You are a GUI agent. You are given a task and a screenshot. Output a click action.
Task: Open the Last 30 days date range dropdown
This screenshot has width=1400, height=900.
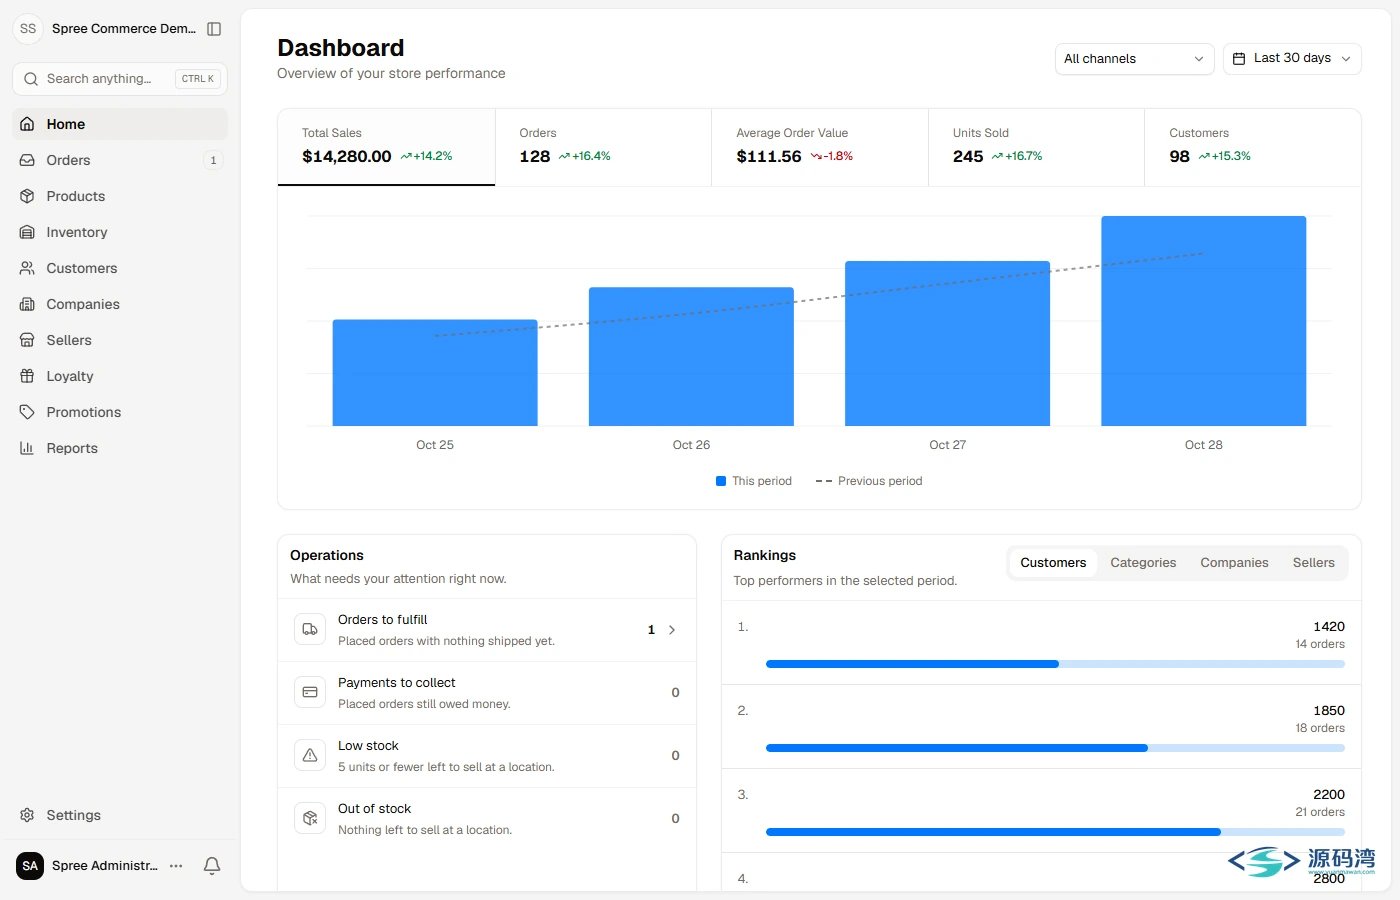(x=1292, y=59)
